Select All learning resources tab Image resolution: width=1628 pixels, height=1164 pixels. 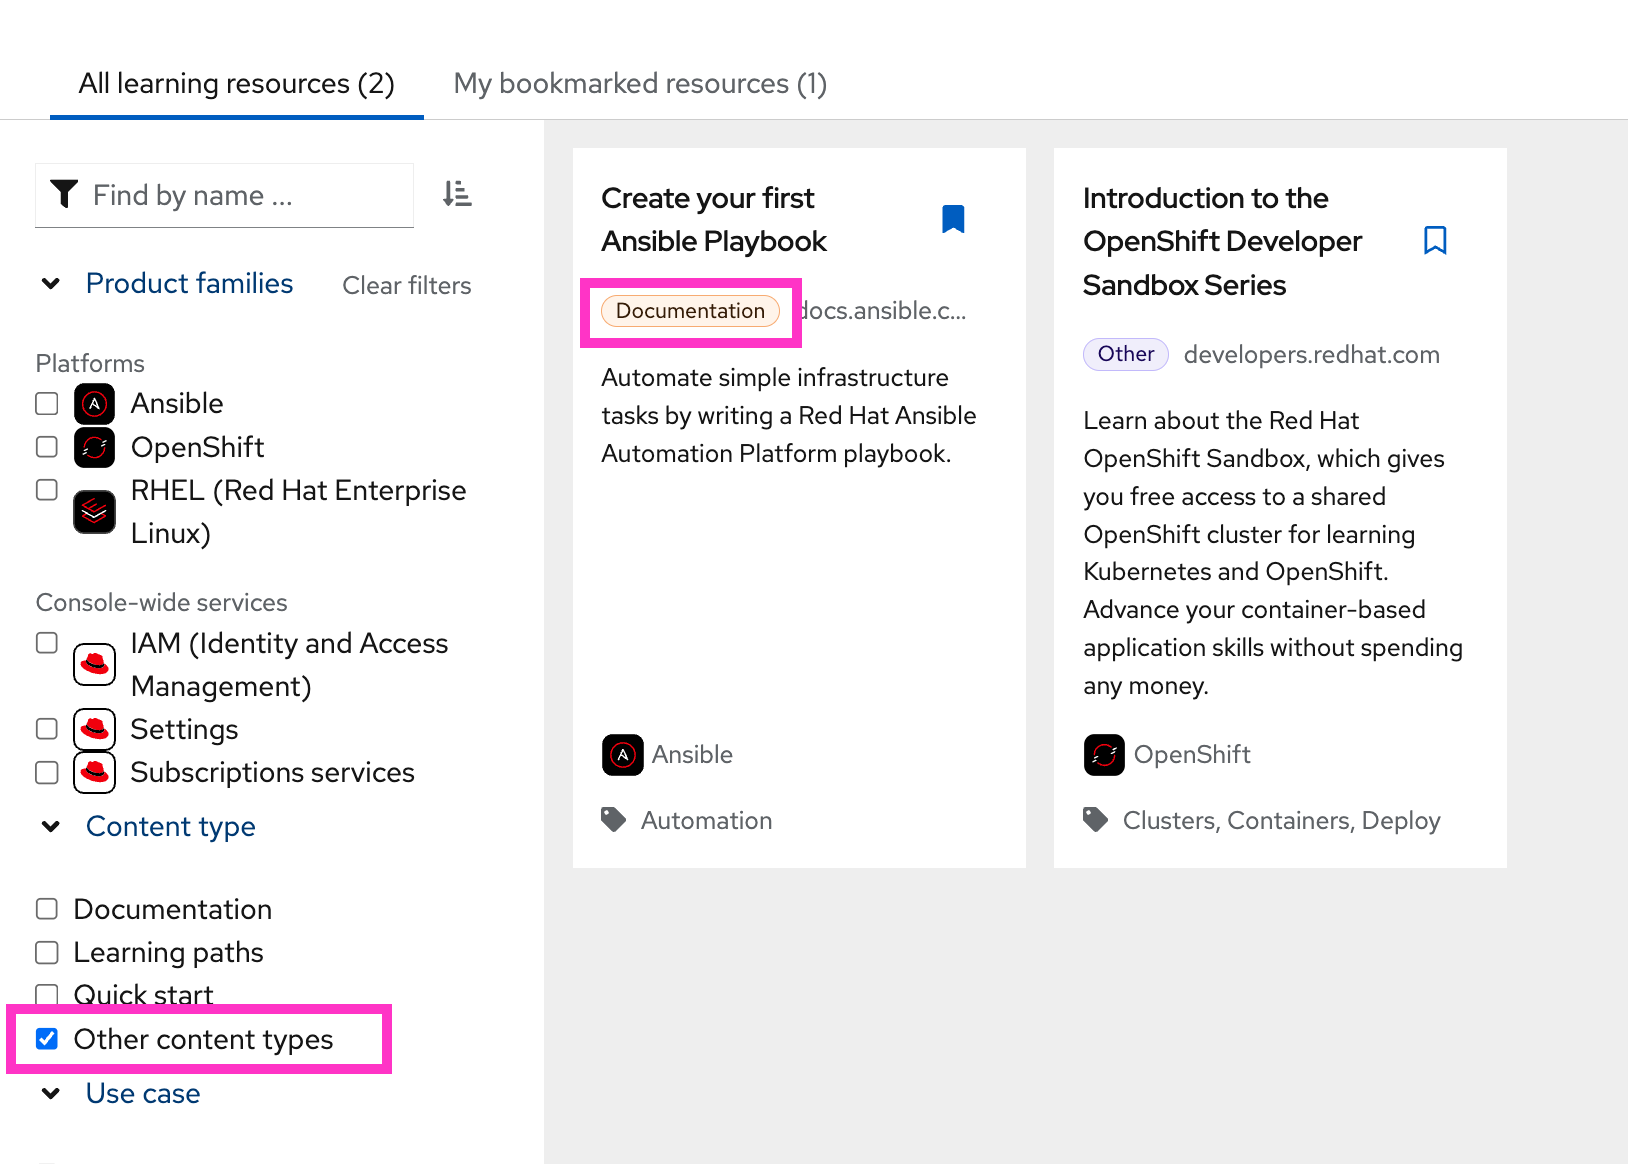coord(236,84)
